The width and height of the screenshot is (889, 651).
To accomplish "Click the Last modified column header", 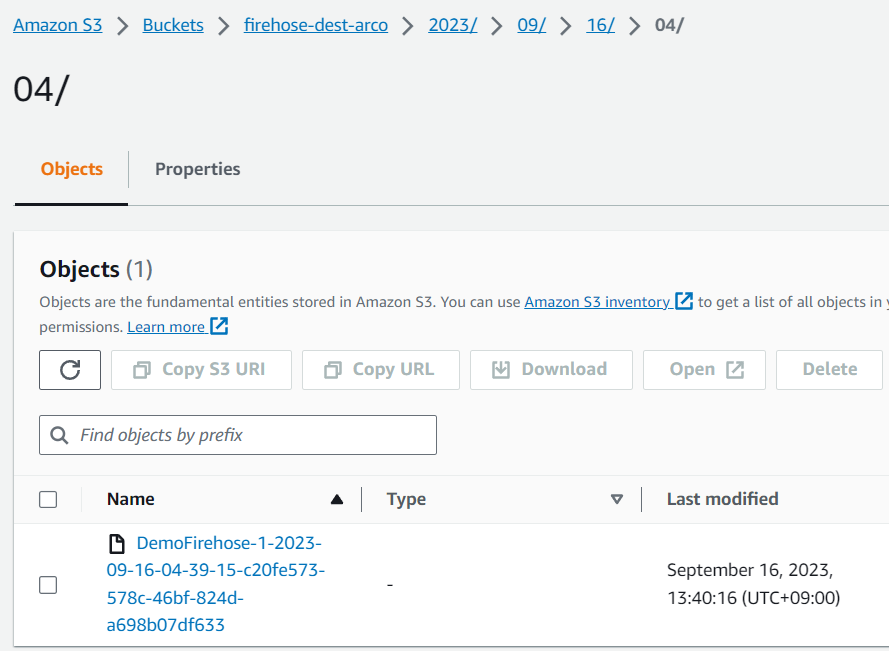I will pos(722,499).
